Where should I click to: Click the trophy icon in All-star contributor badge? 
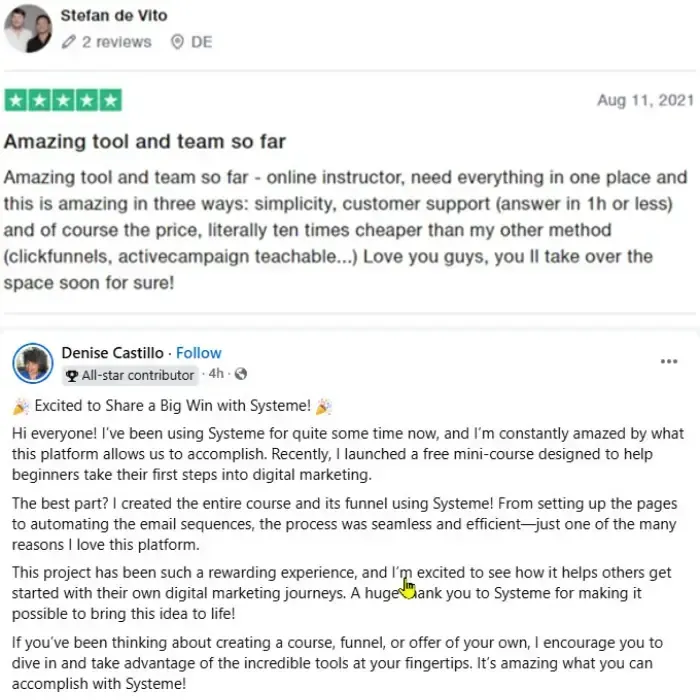(71, 375)
